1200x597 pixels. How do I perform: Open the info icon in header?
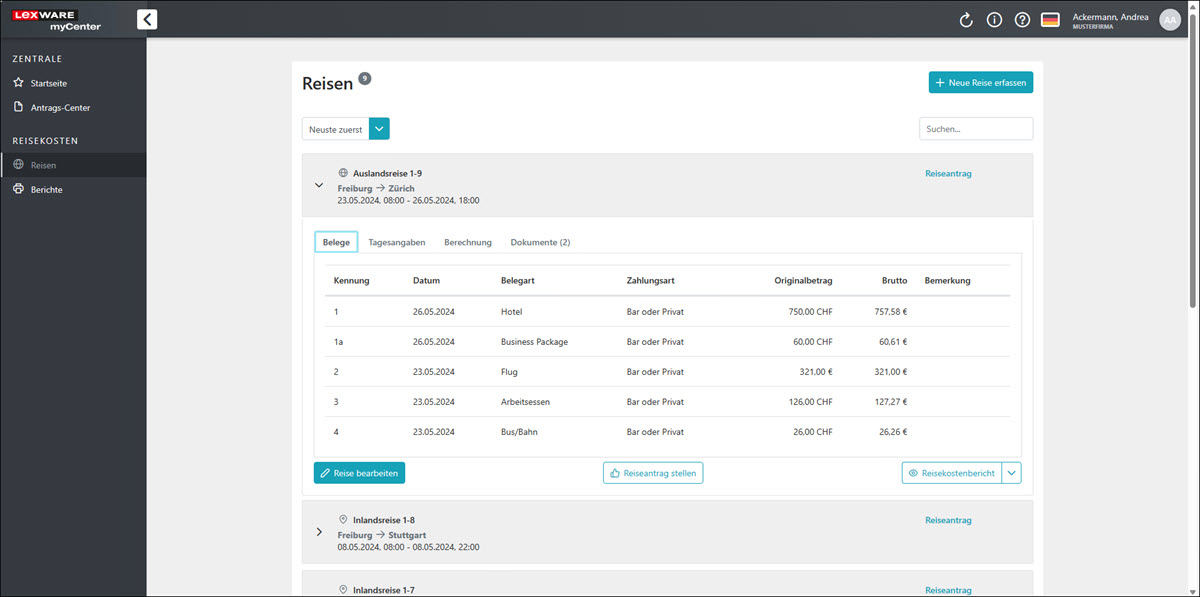pos(994,20)
